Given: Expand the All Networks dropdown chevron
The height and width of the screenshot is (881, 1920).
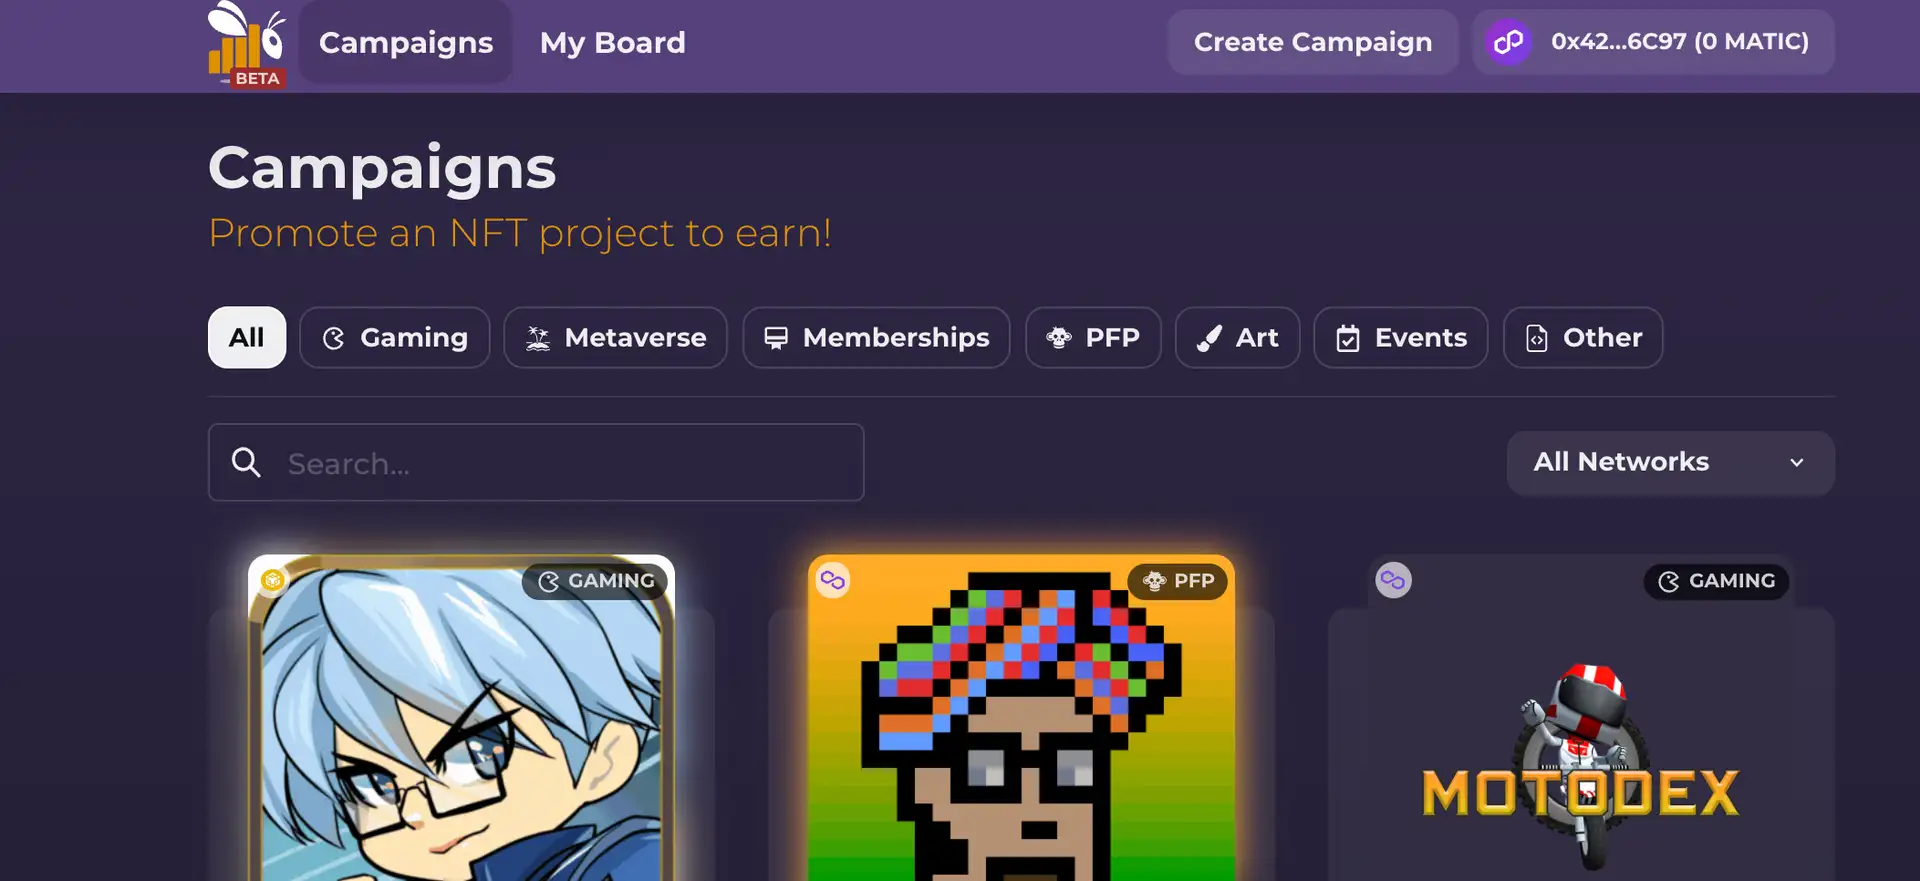Looking at the screenshot, I should [1797, 463].
